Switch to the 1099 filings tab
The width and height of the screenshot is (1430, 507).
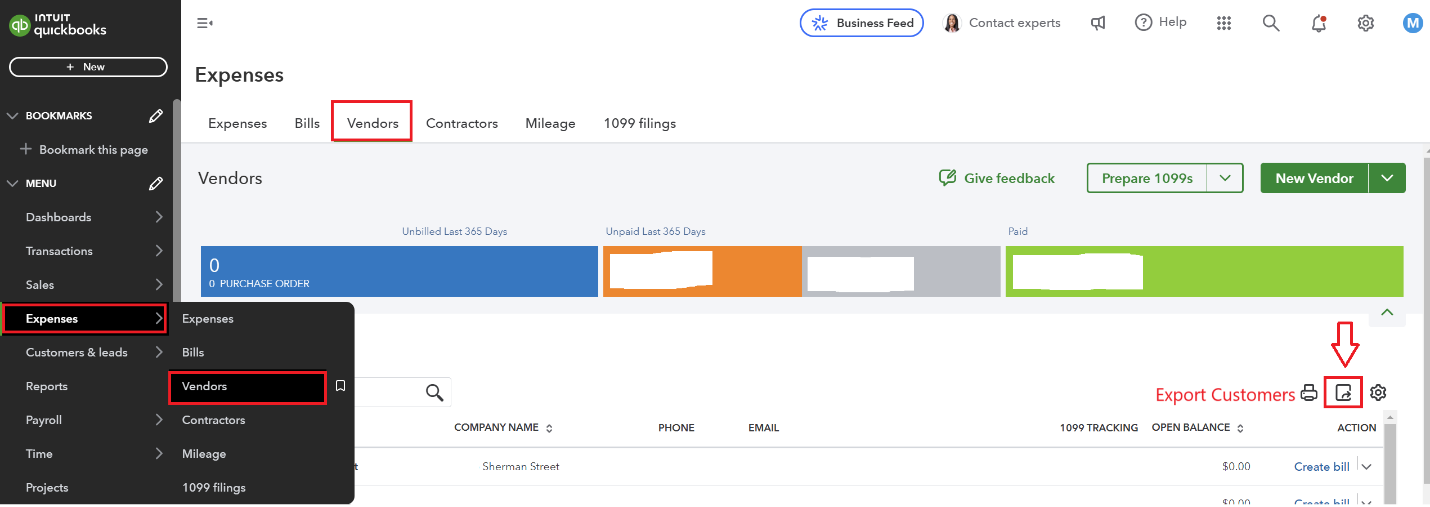(x=640, y=123)
